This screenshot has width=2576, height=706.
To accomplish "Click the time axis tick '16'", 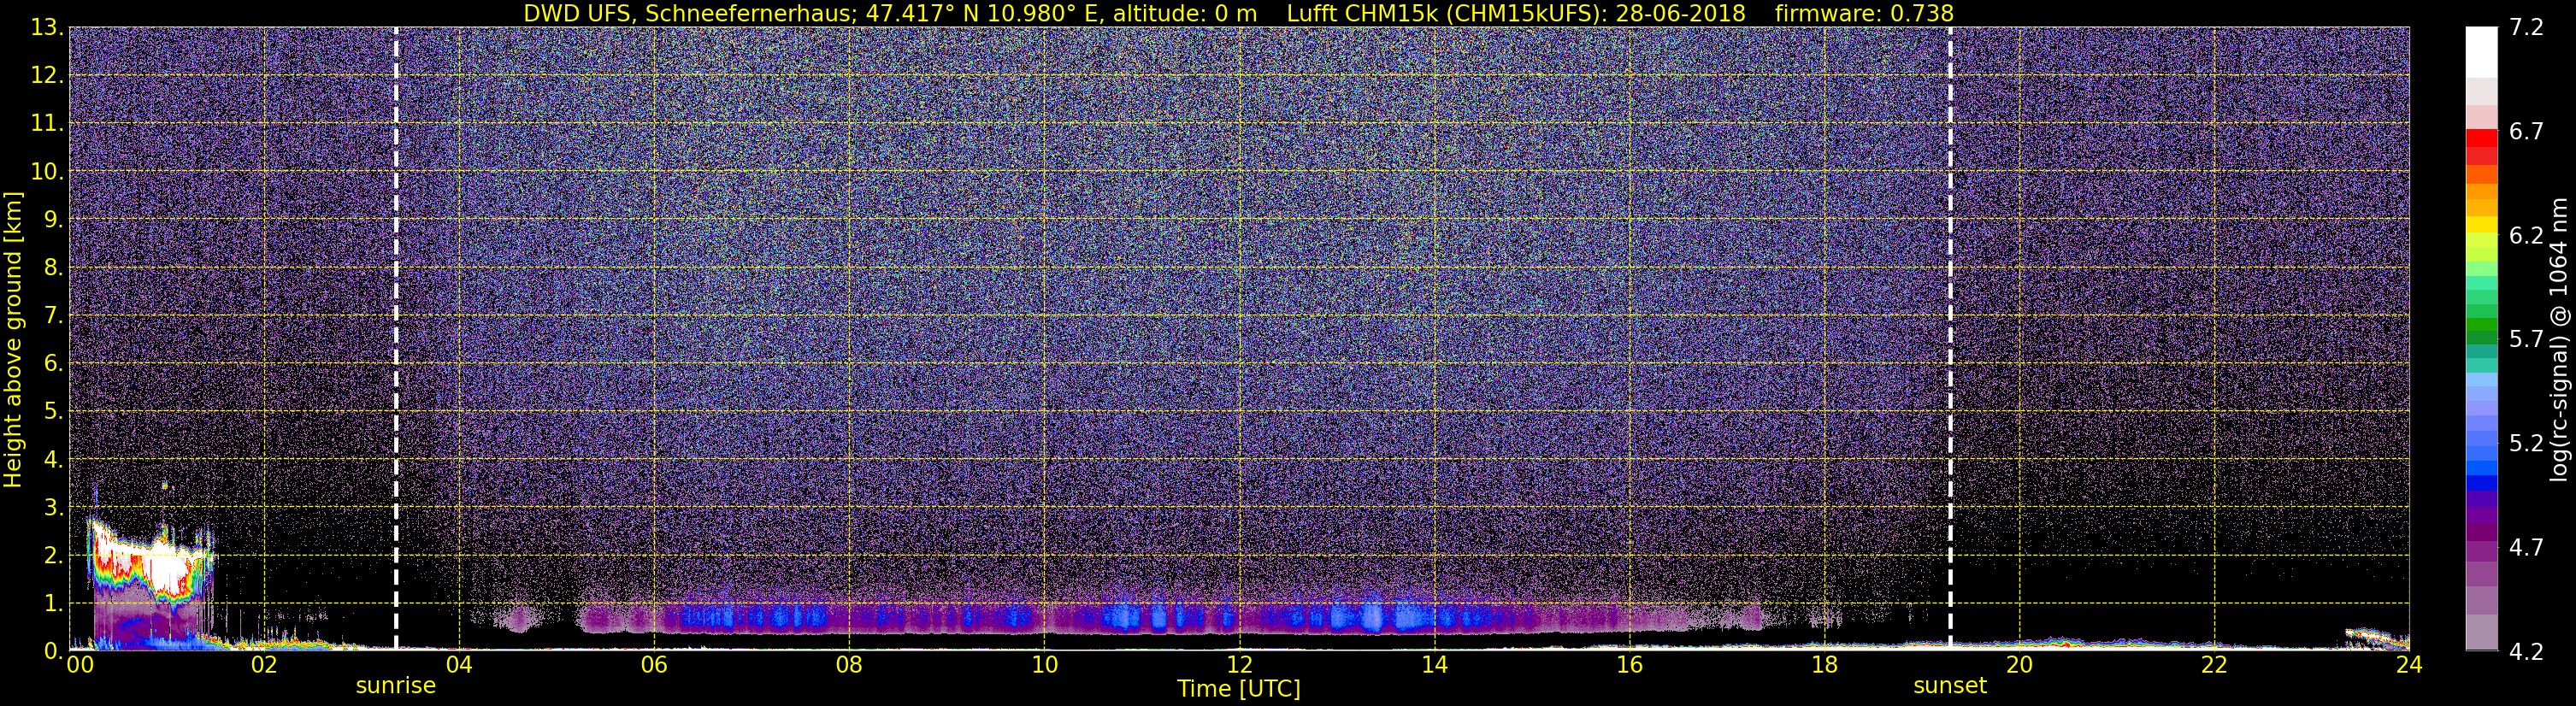I will [1629, 665].
